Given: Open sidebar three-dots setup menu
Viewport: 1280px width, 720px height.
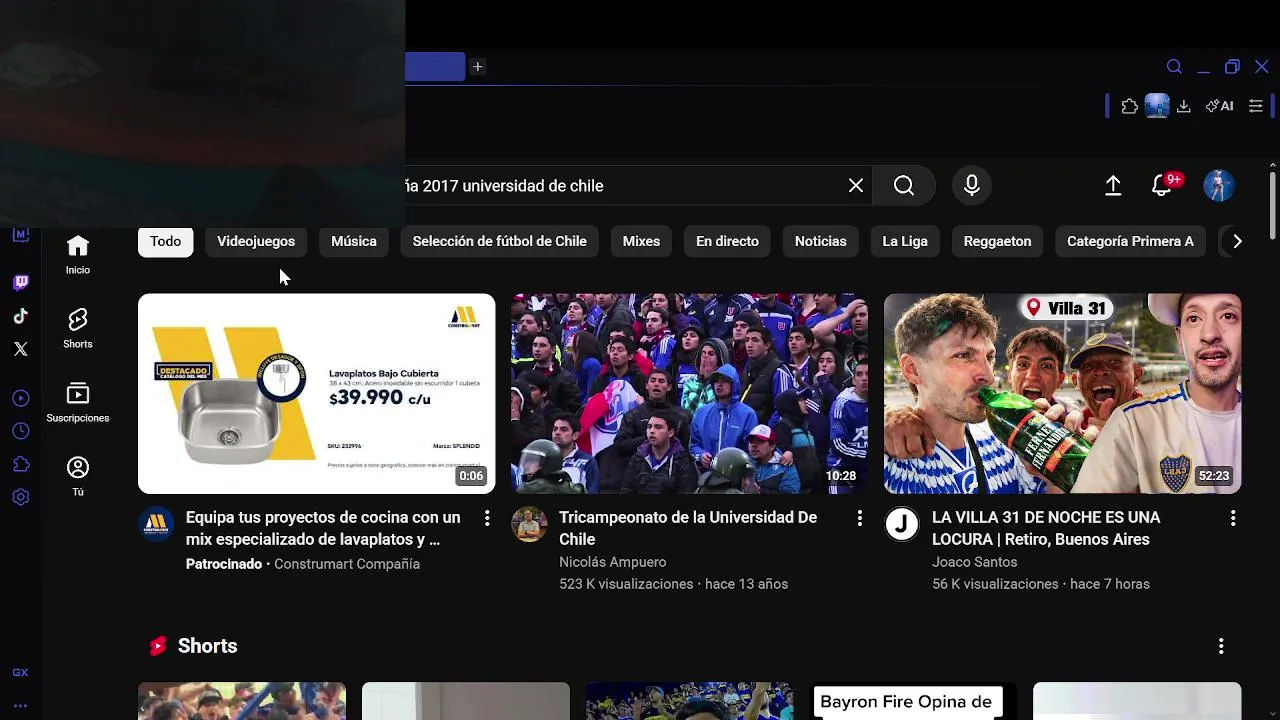Looking at the screenshot, I should pos(21,705).
